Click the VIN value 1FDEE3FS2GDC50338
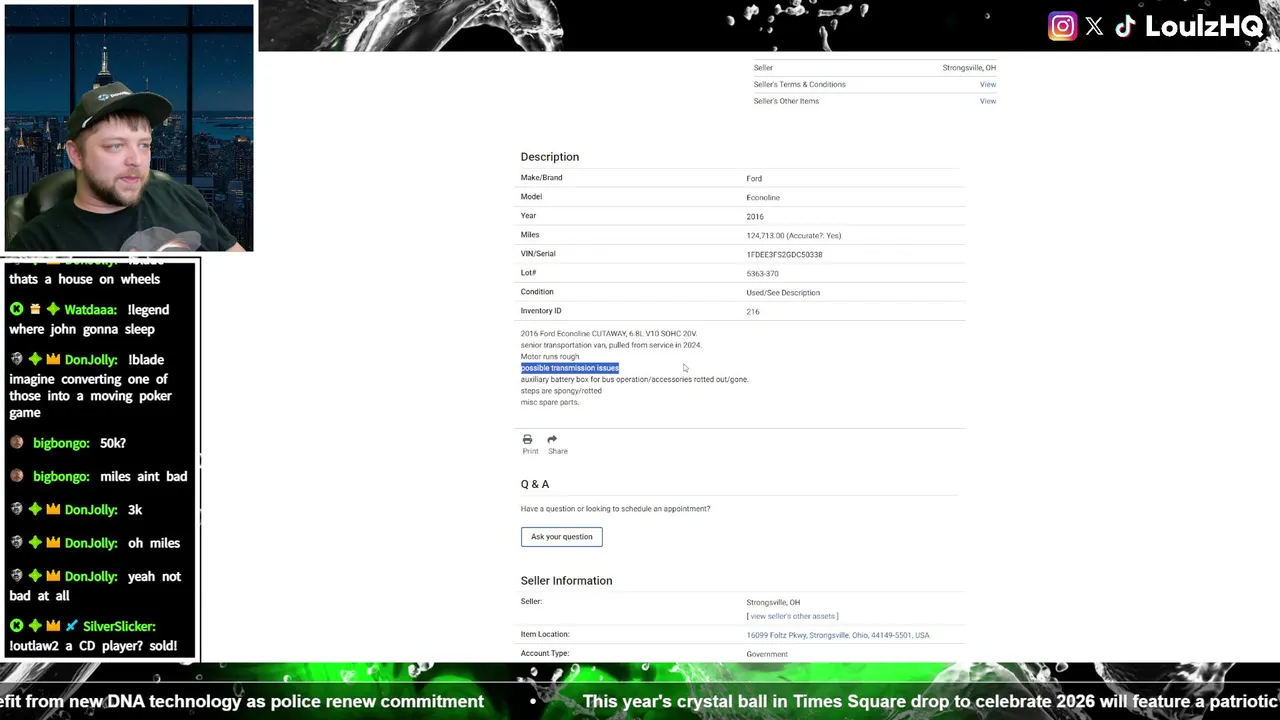 coord(784,255)
